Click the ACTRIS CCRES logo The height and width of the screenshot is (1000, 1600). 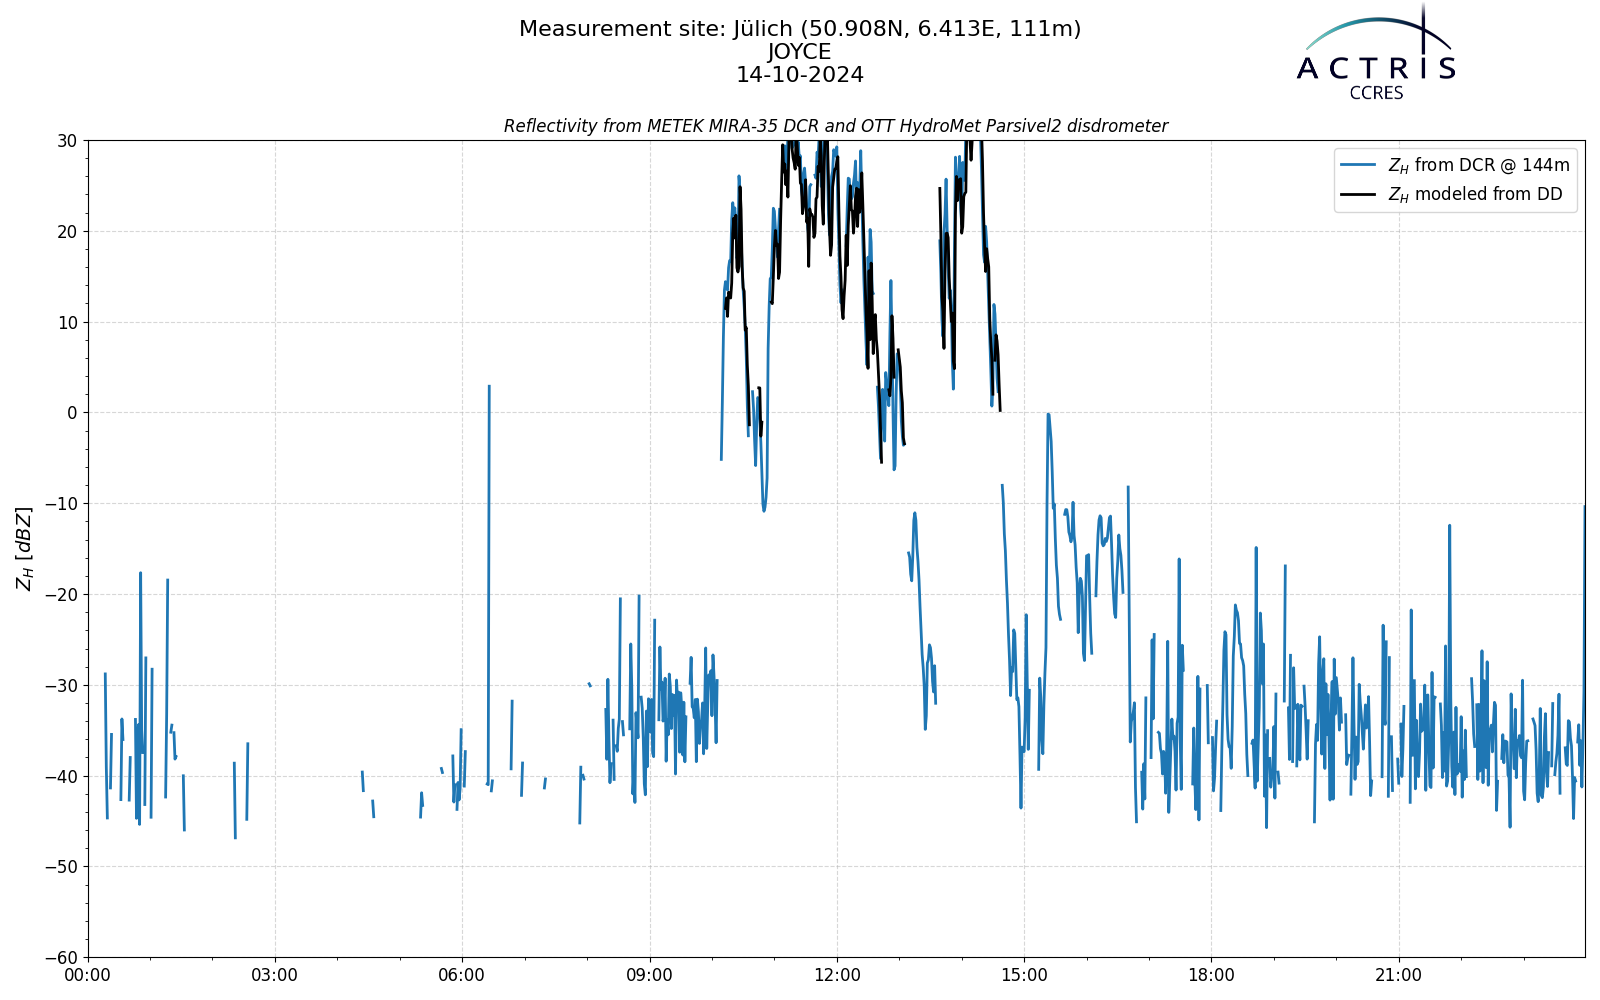[1376, 52]
